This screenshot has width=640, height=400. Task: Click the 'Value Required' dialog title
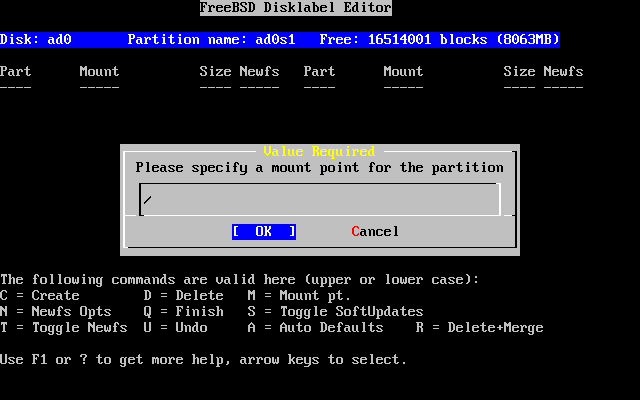(319, 151)
